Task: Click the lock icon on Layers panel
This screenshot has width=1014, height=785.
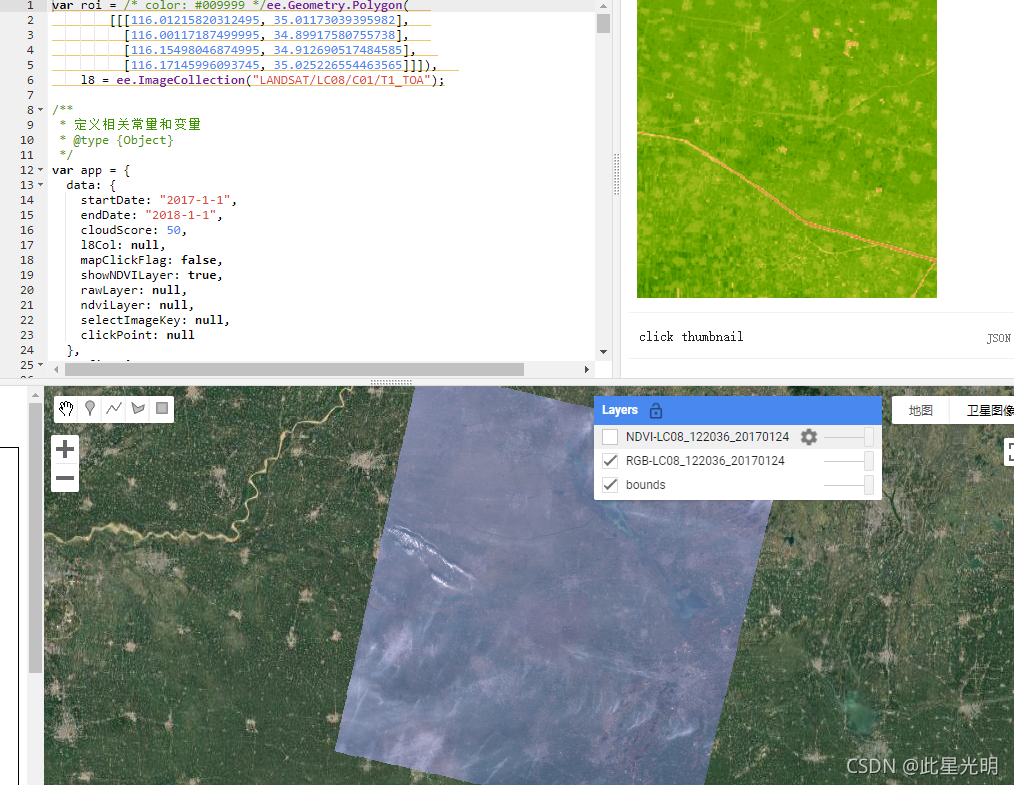Action: 655,409
